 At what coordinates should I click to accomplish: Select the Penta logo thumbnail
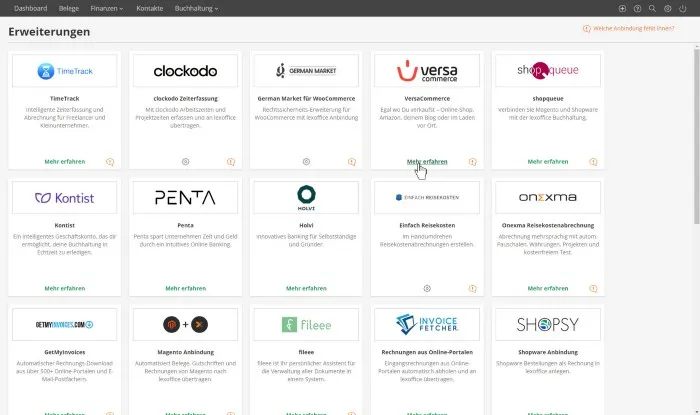[185, 198]
